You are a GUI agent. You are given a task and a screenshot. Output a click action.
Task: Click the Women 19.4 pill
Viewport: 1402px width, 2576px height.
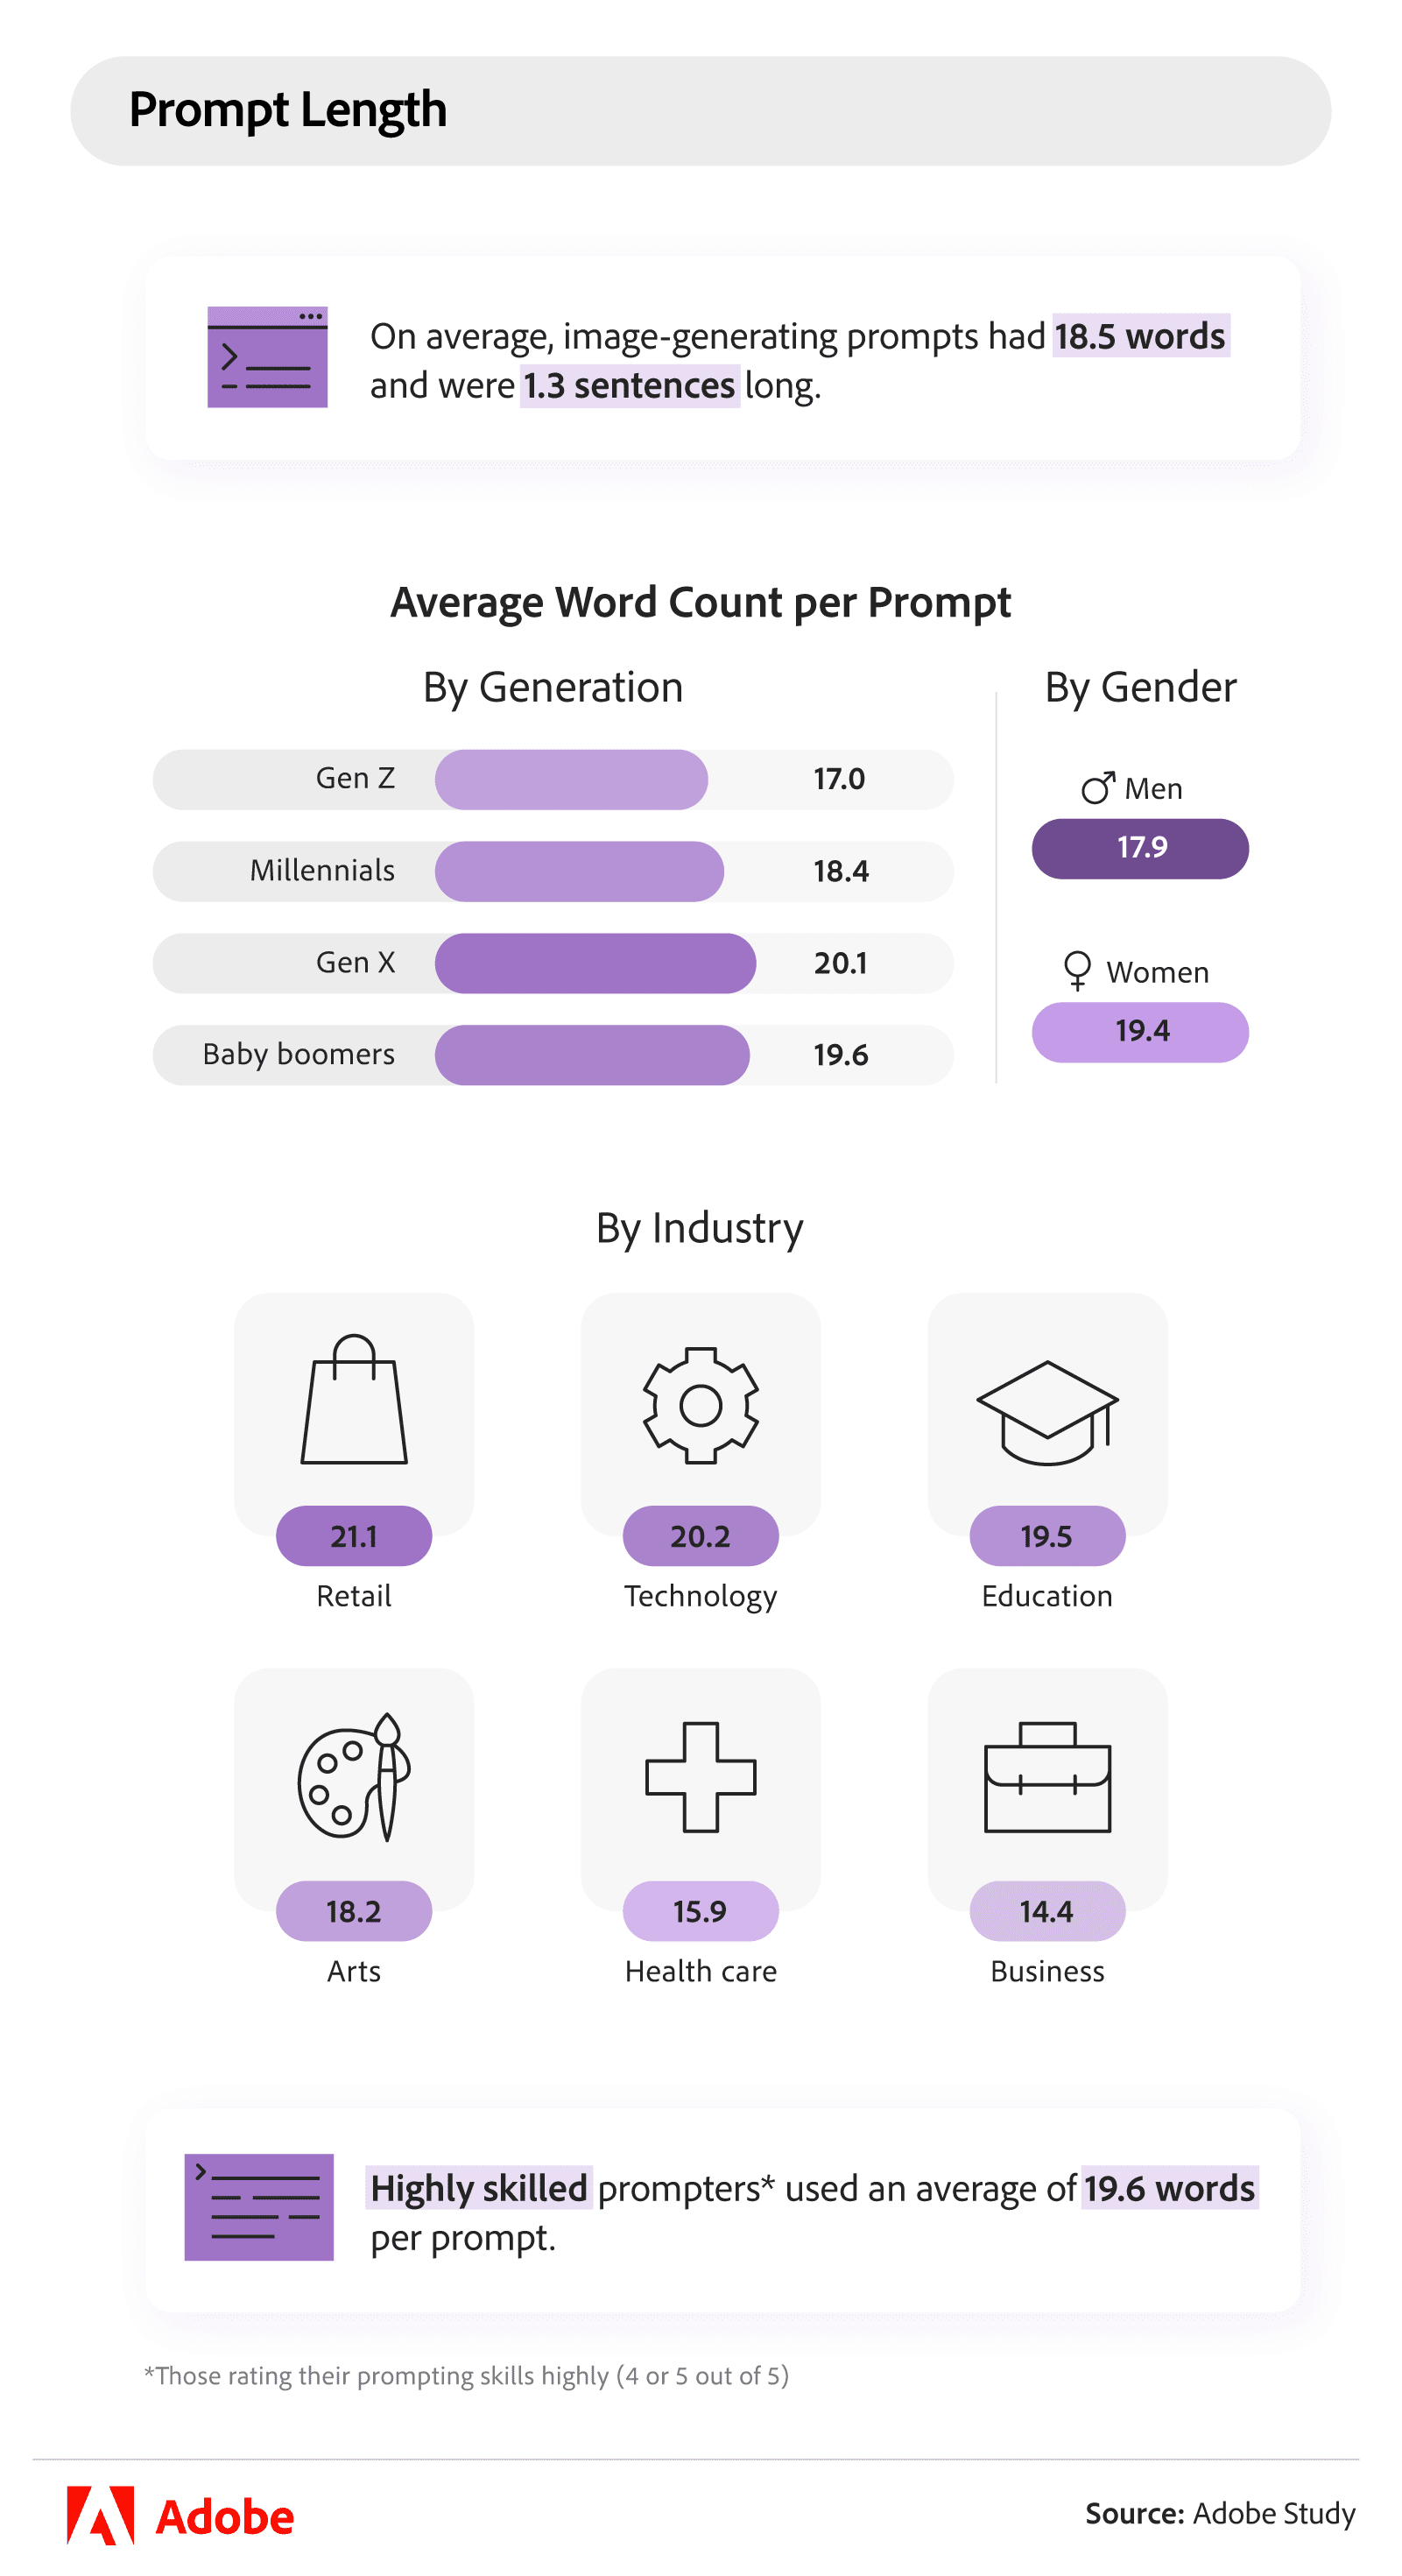tap(1140, 1032)
